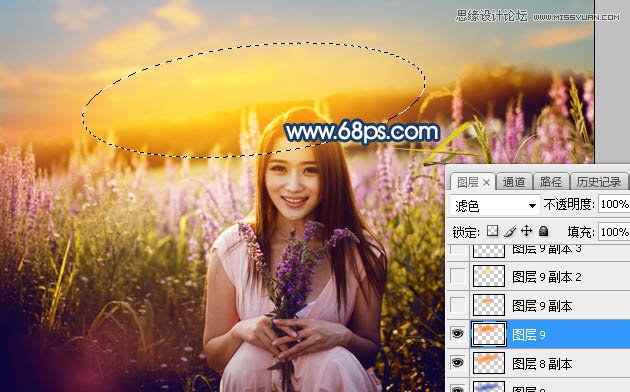Show layer 图层 9 副本 2 visibility box
Screen dimensions: 630x392
458,276
